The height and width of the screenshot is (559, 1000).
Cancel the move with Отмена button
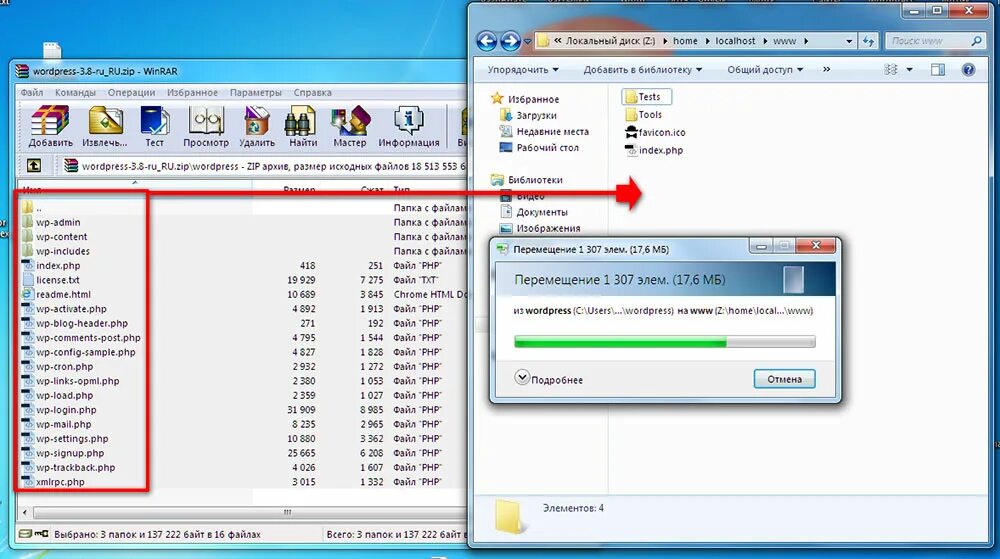(784, 379)
